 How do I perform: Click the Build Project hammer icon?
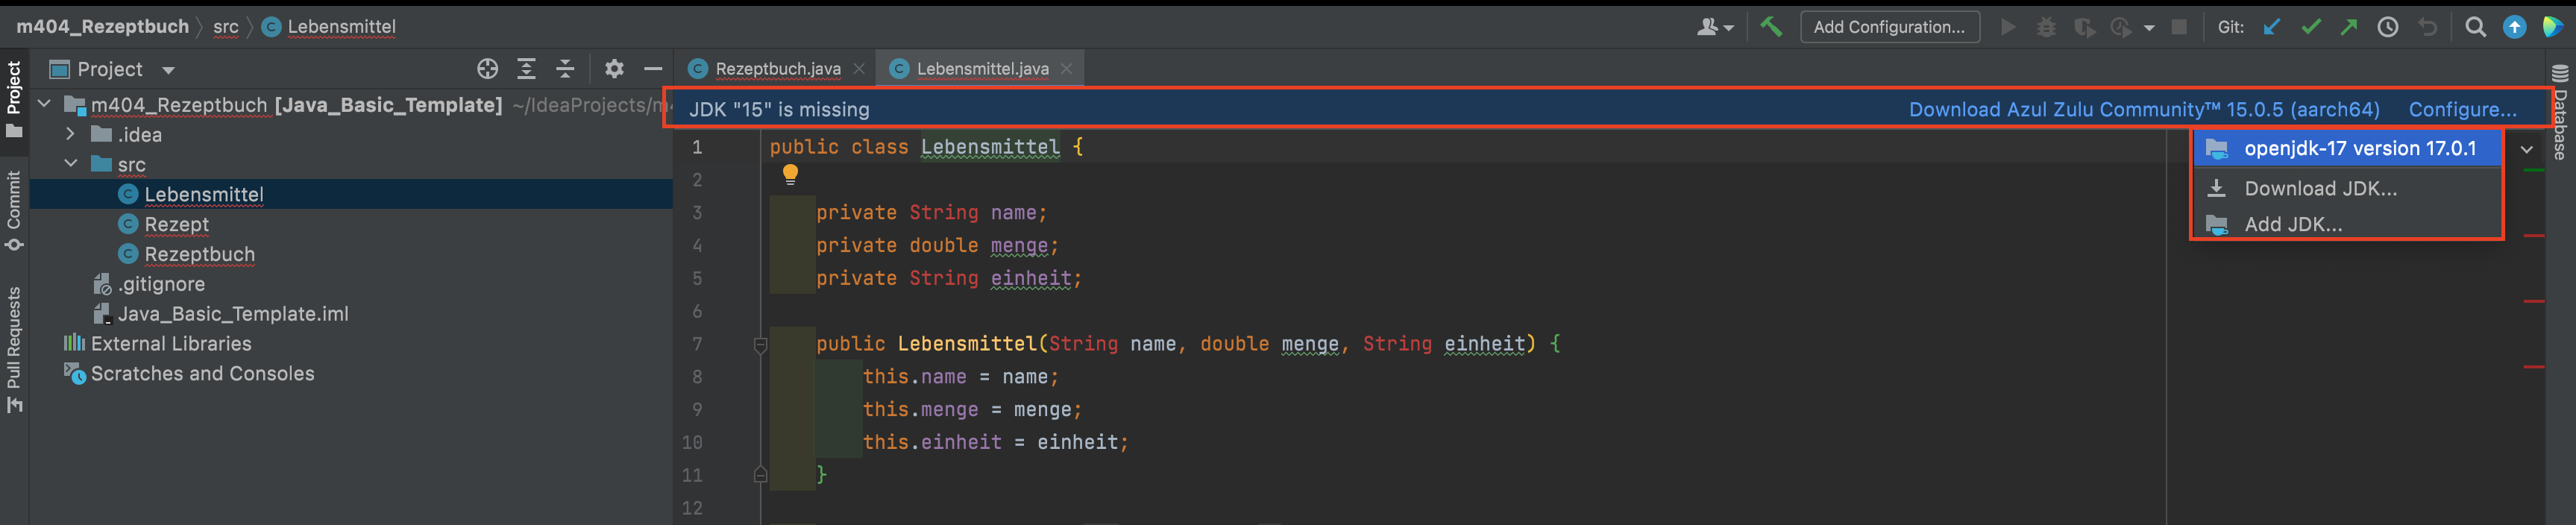tap(1771, 27)
